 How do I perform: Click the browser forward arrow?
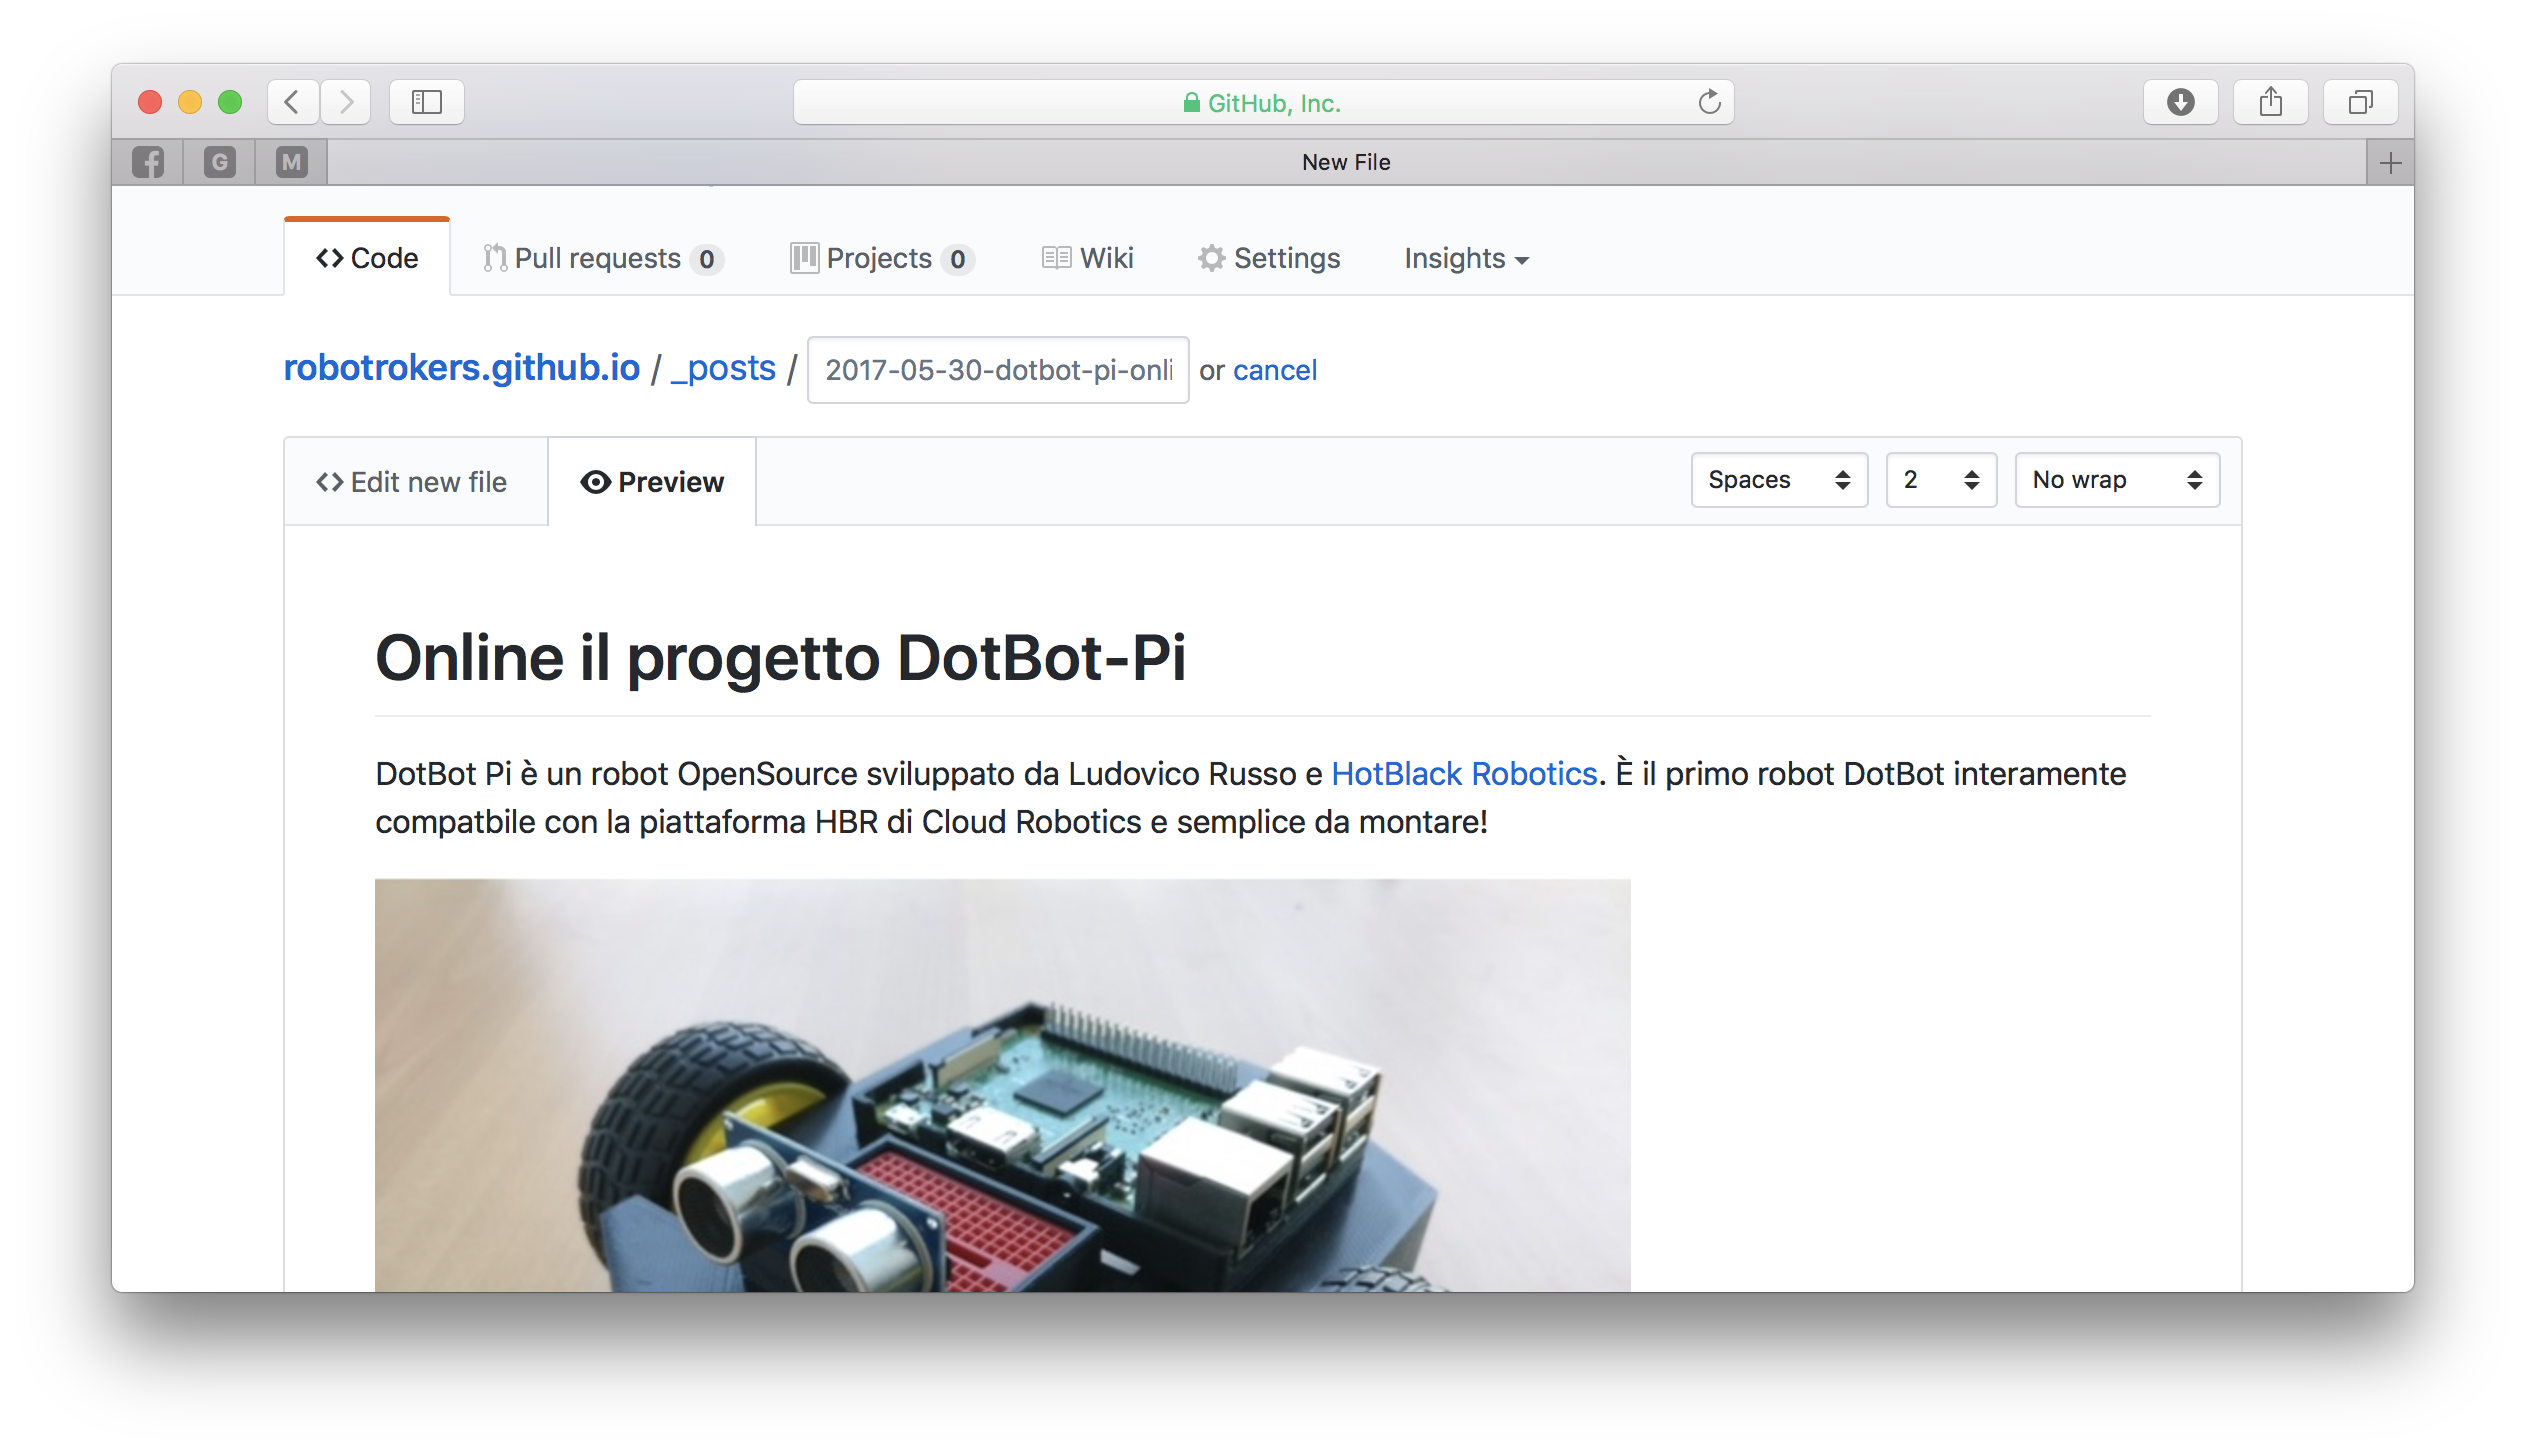pyautogui.click(x=346, y=102)
